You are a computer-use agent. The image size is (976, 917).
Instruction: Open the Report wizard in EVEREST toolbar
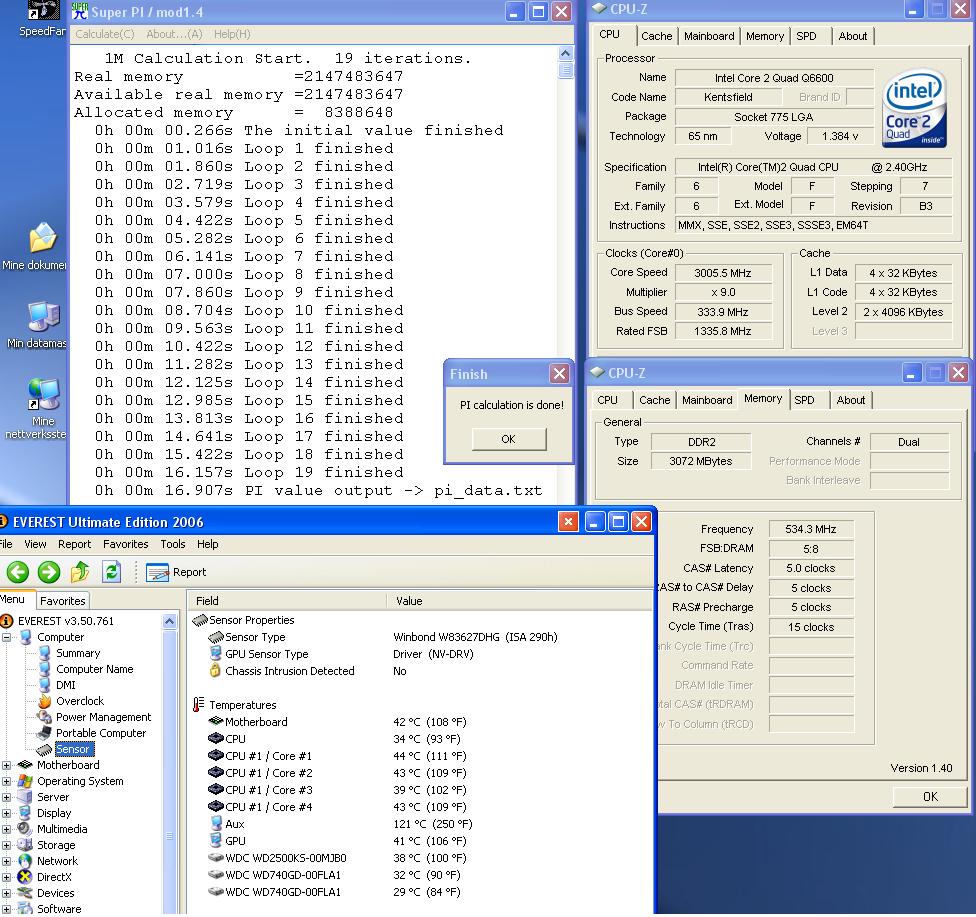point(176,572)
